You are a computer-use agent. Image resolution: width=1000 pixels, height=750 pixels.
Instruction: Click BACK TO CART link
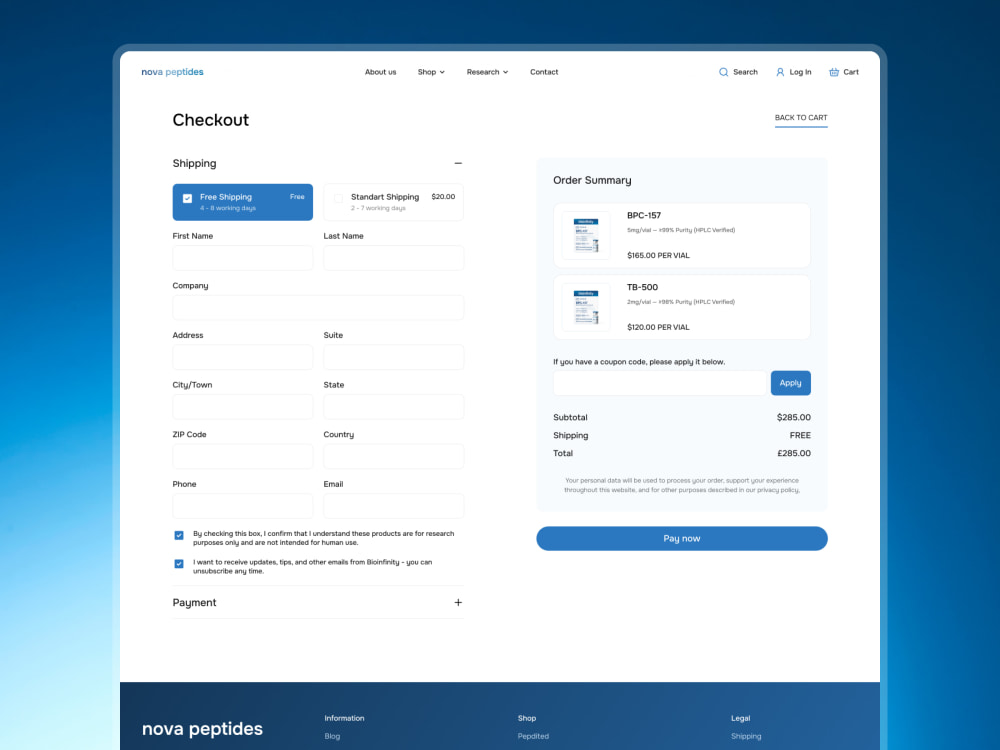click(801, 118)
